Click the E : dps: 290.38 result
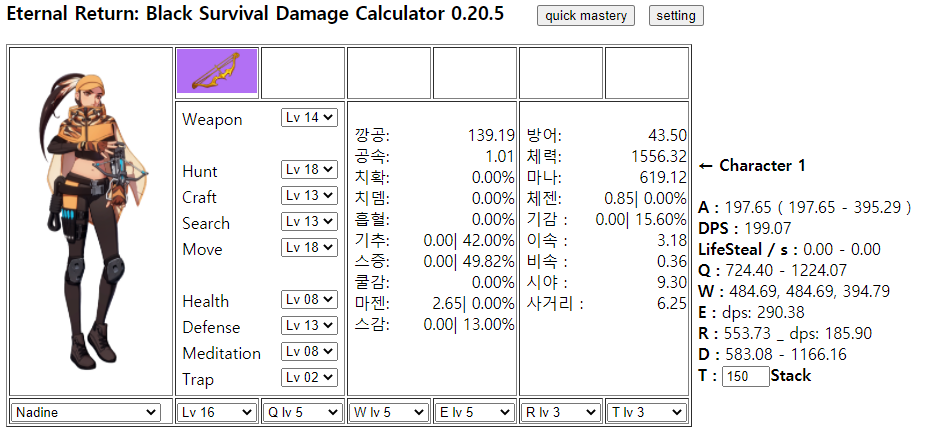 (x=751, y=312)
